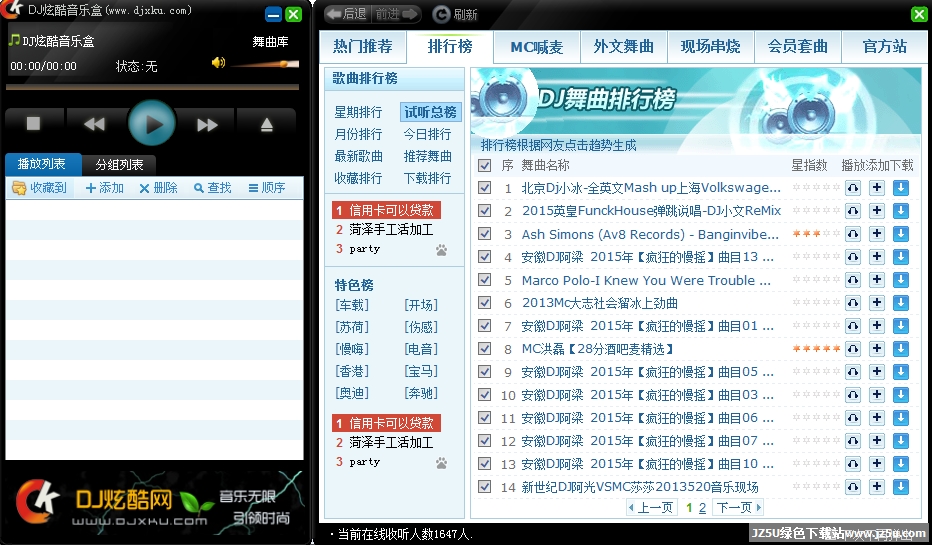Click the download icon for song 3
The height and width of the screenshot is (545, 932).
click(x=900, y=234)
